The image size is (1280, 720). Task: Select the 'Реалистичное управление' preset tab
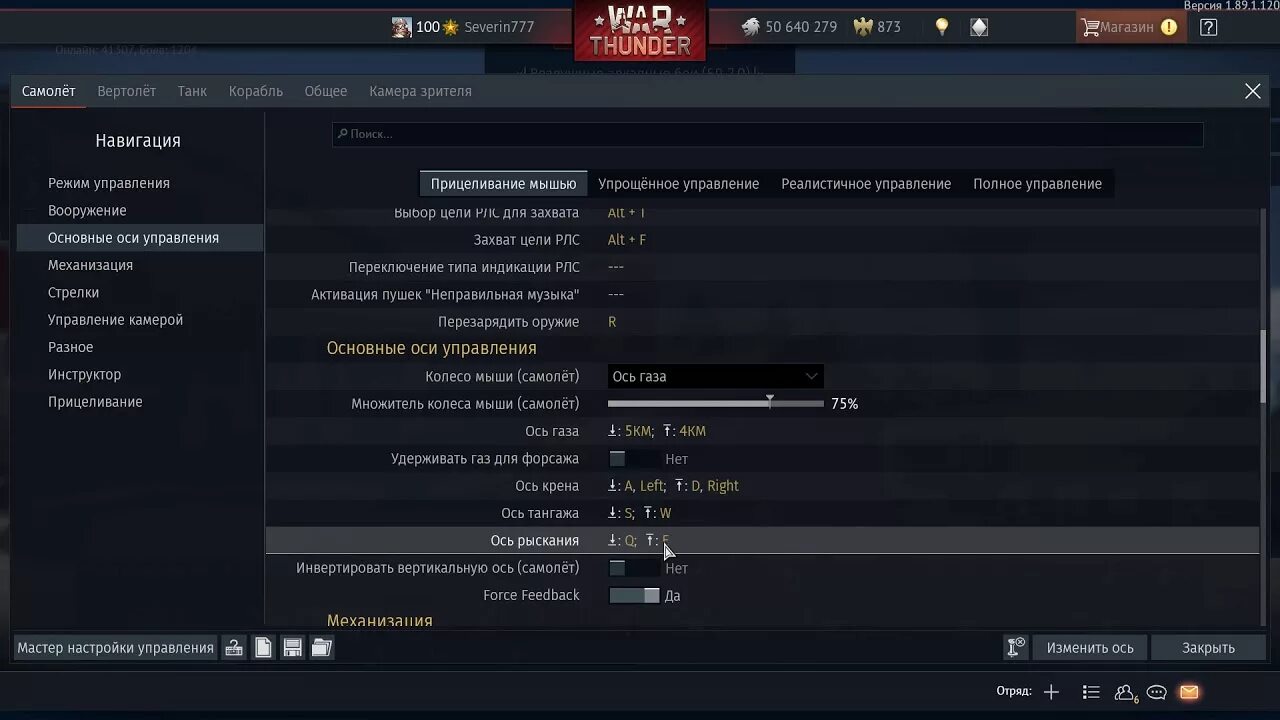[866, 184]
